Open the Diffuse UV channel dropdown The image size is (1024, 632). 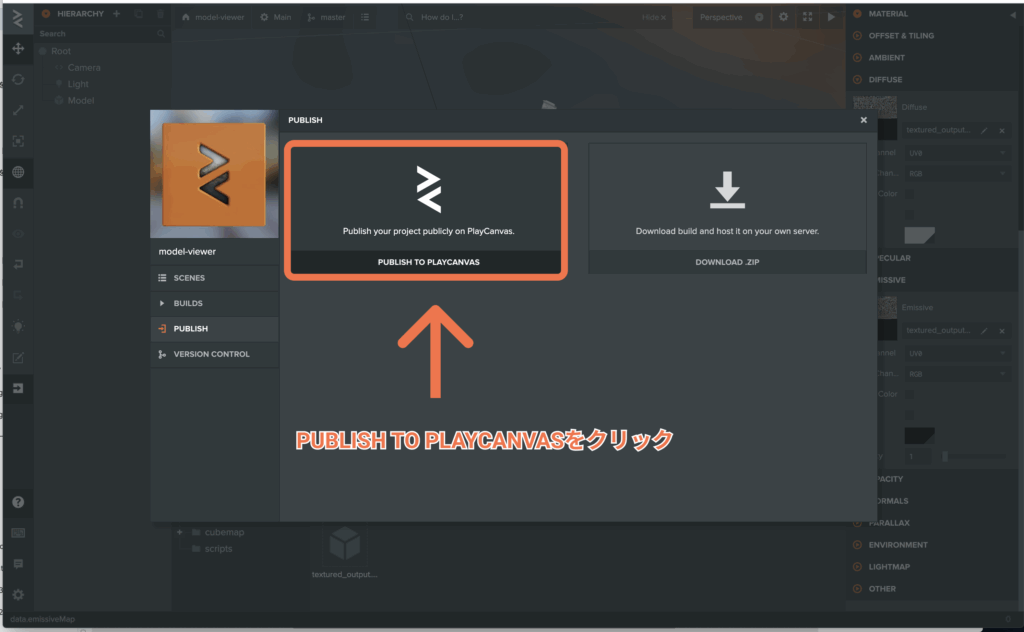pyautogui.click(x=957, y=153)
